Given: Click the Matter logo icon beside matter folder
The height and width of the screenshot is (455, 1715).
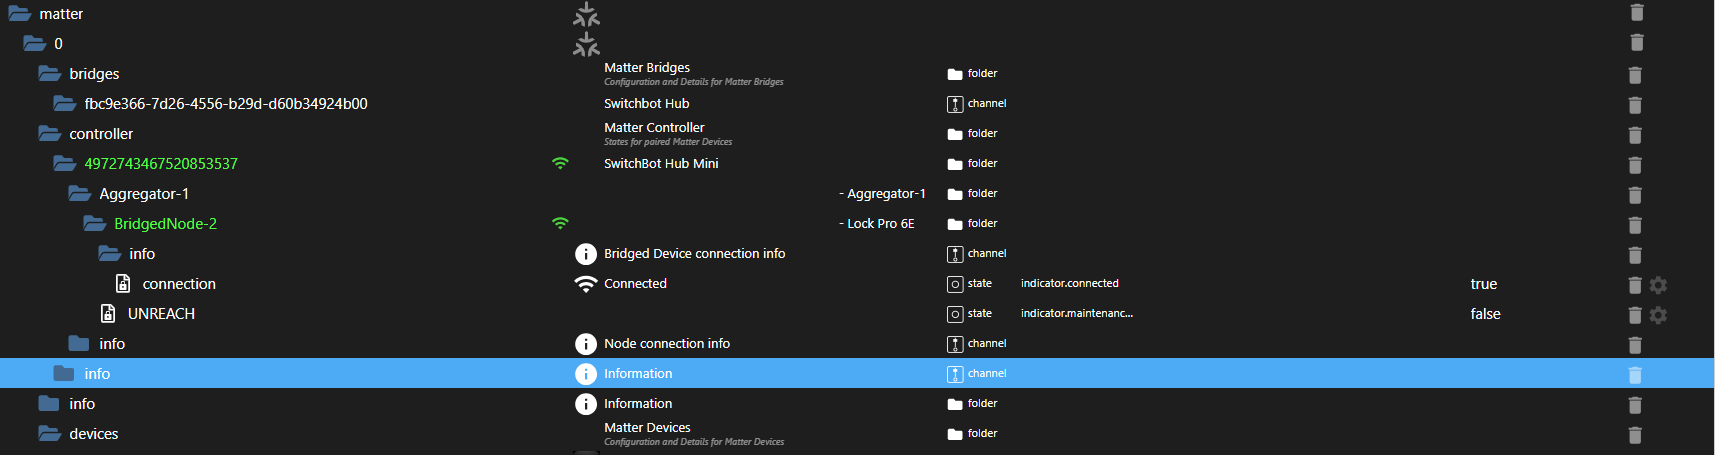Looking at the screenshot, I should pos(586,15).
